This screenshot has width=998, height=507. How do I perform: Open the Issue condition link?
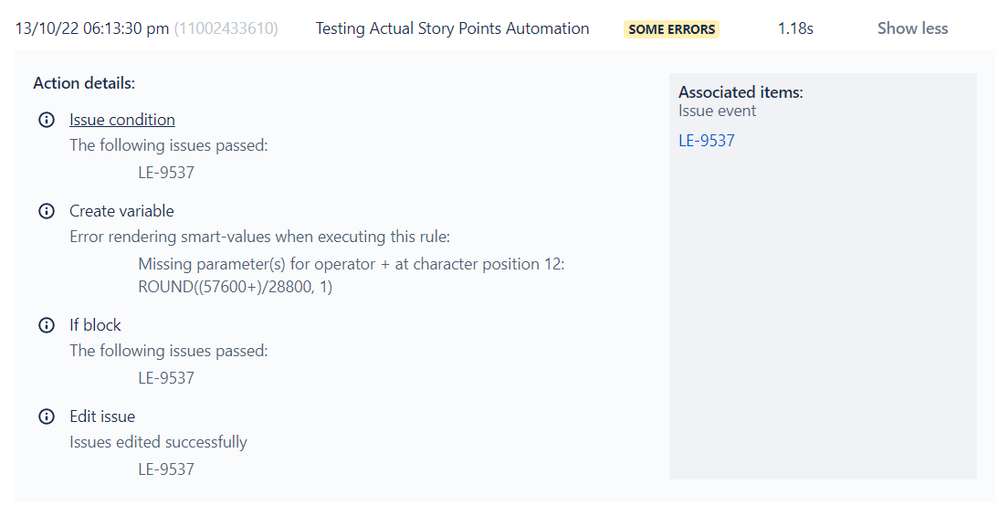122,120
